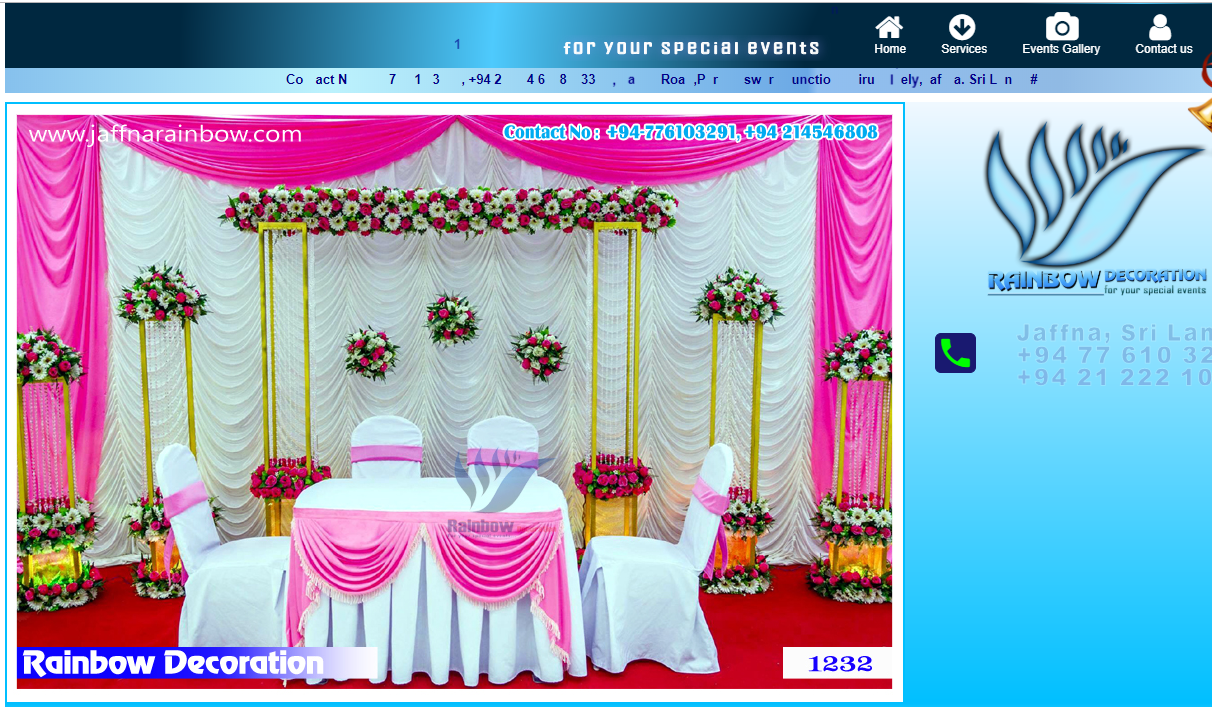Open the Events Gallery camera icon
Viewport: 1212px width, 707px height.
point(1061,27)
